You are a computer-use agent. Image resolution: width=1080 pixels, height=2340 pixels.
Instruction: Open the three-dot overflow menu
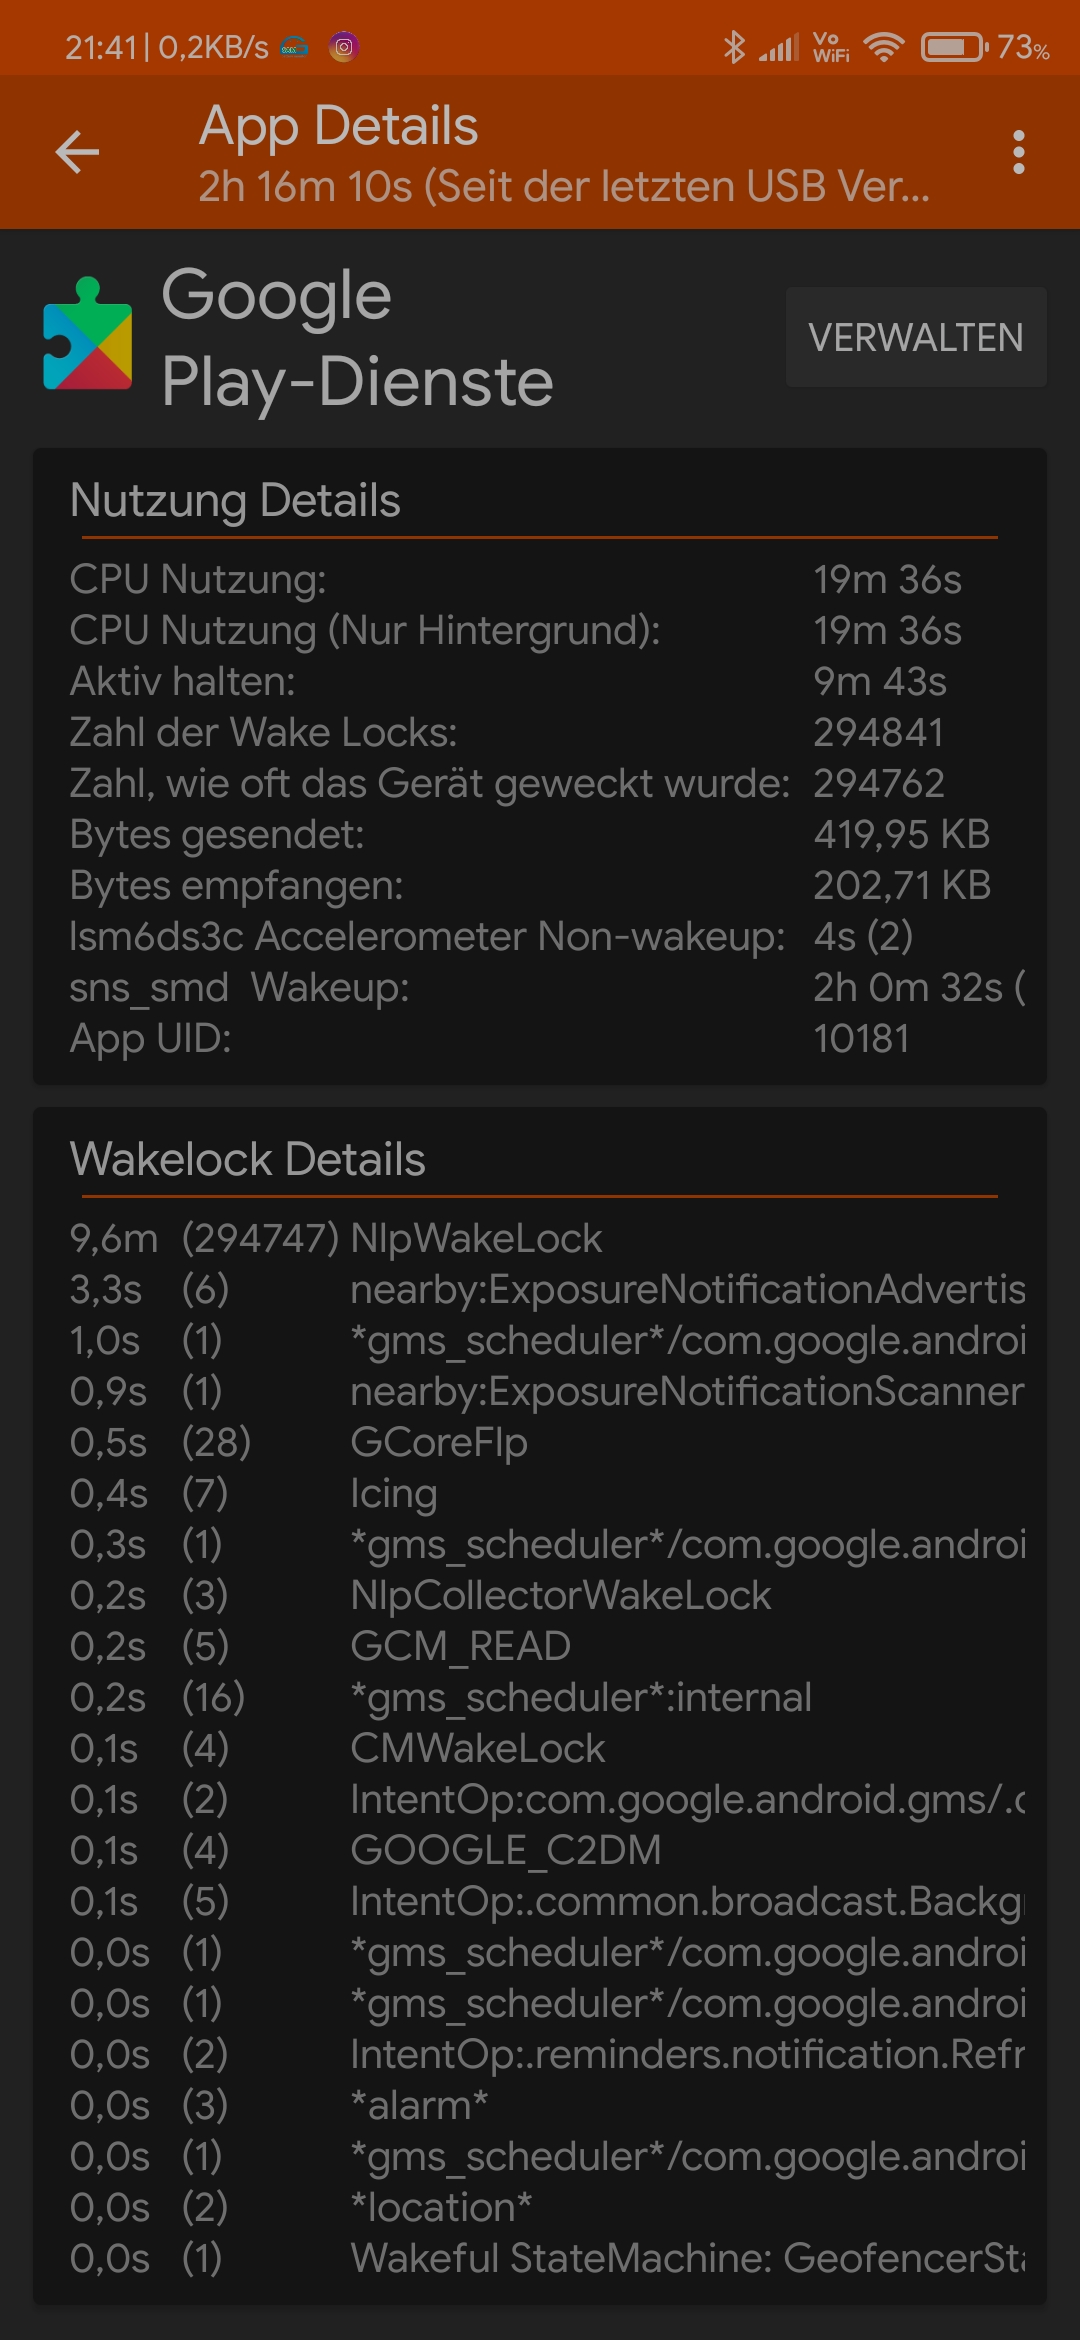tap(1018, 152)
